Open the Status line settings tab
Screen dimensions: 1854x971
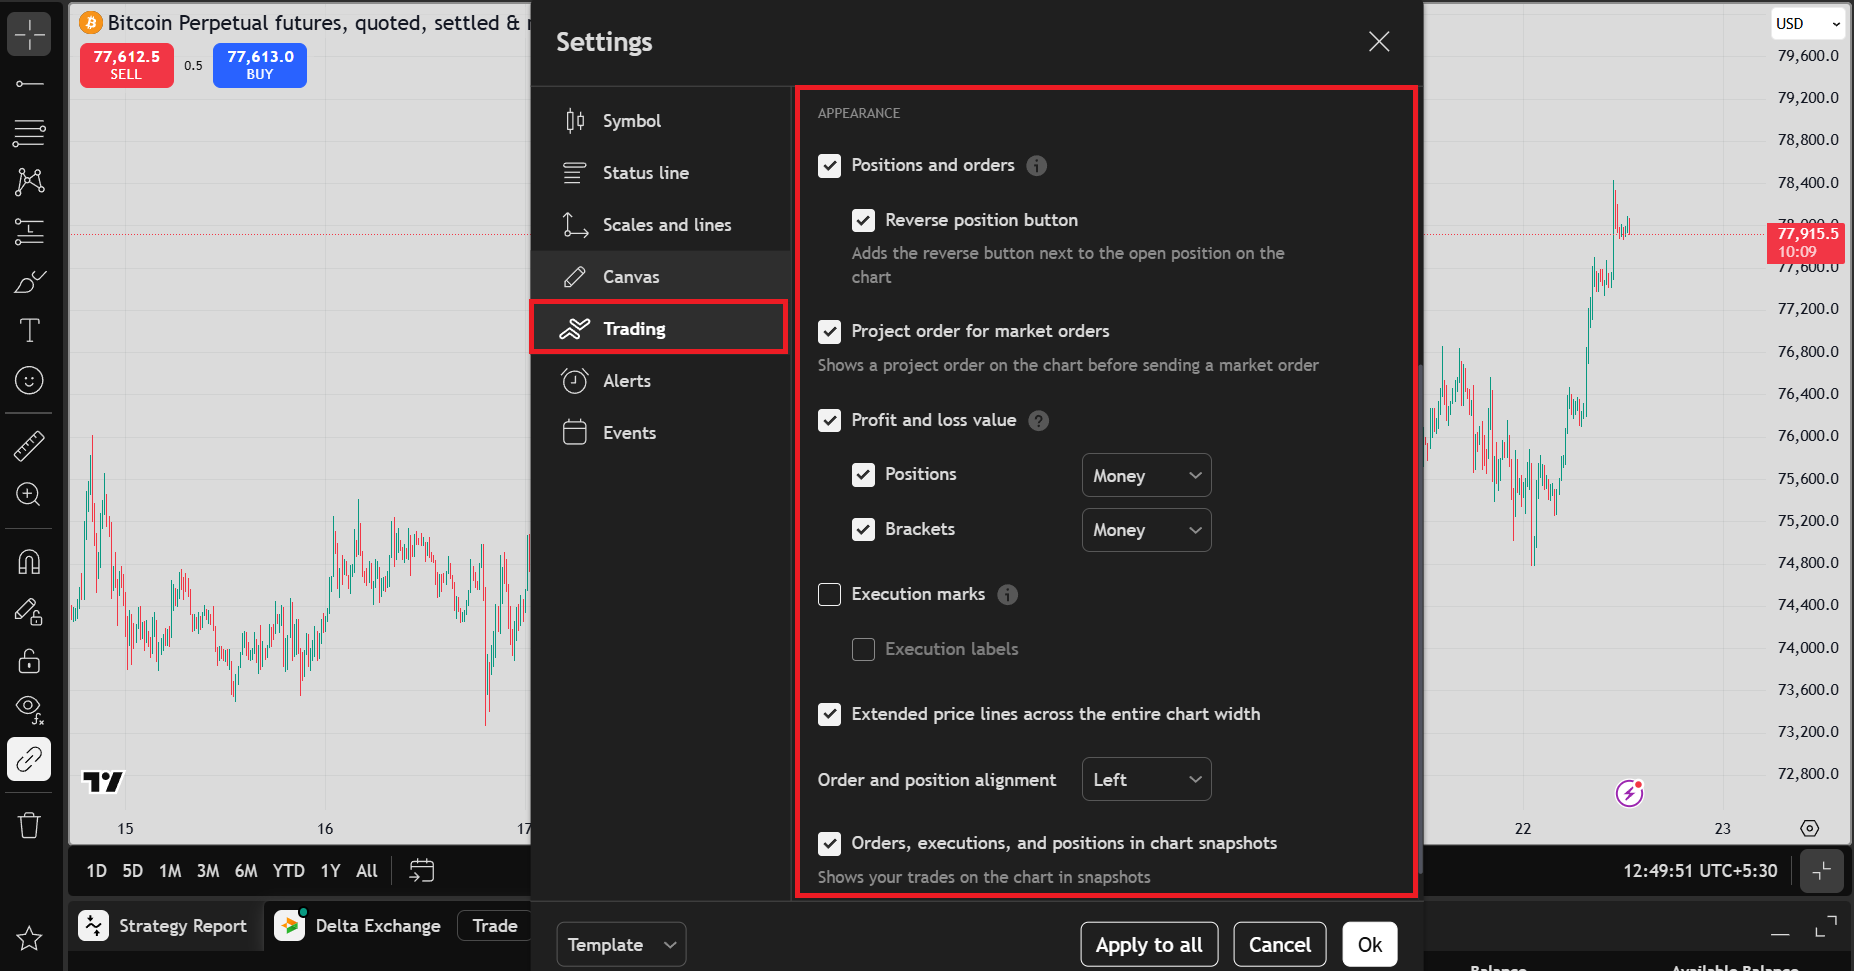pos(660,173)
